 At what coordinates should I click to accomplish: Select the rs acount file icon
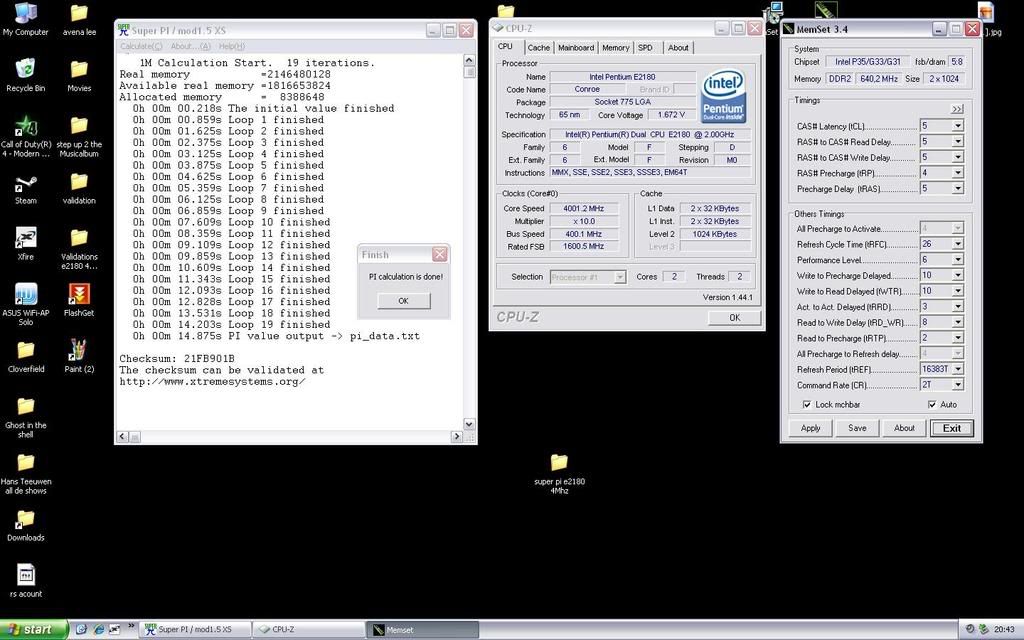25,575
